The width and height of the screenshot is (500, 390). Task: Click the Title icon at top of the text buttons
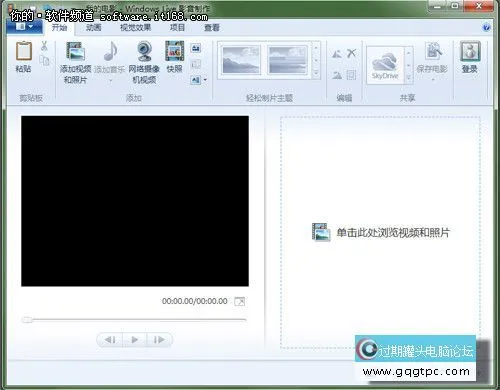(196, 49)
